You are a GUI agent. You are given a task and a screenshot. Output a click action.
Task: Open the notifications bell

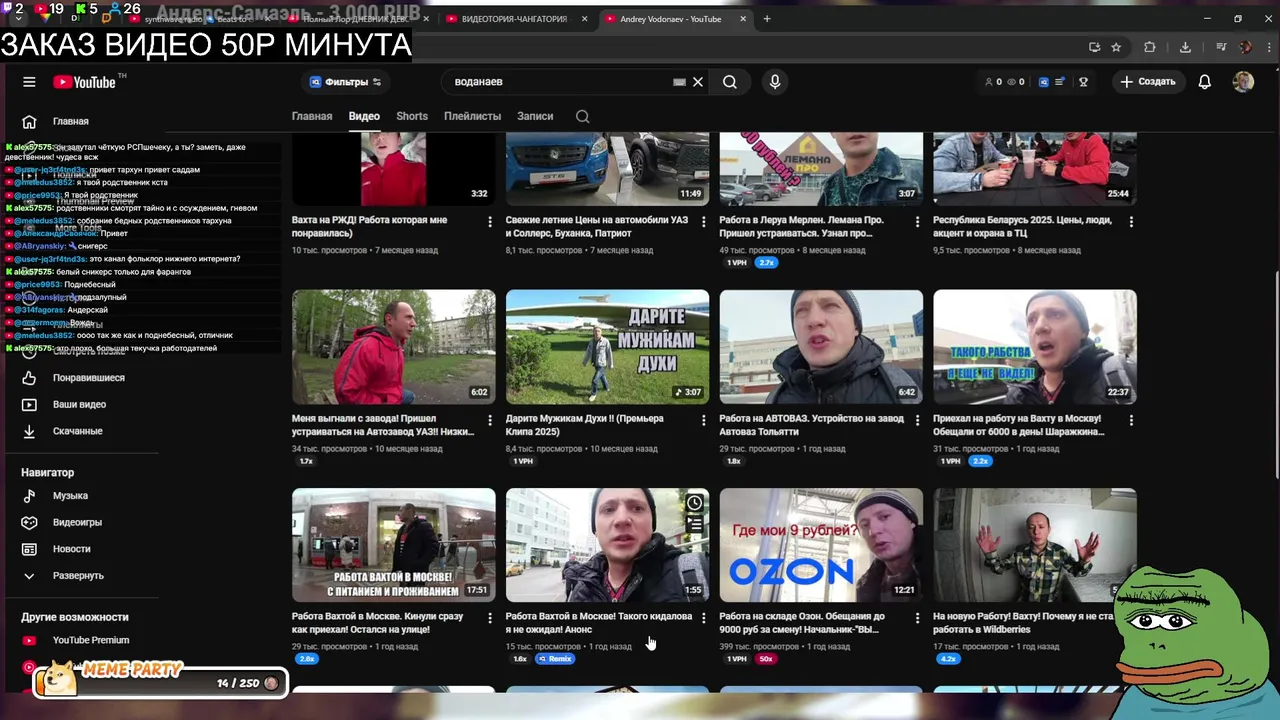(x=1205, y=82)
